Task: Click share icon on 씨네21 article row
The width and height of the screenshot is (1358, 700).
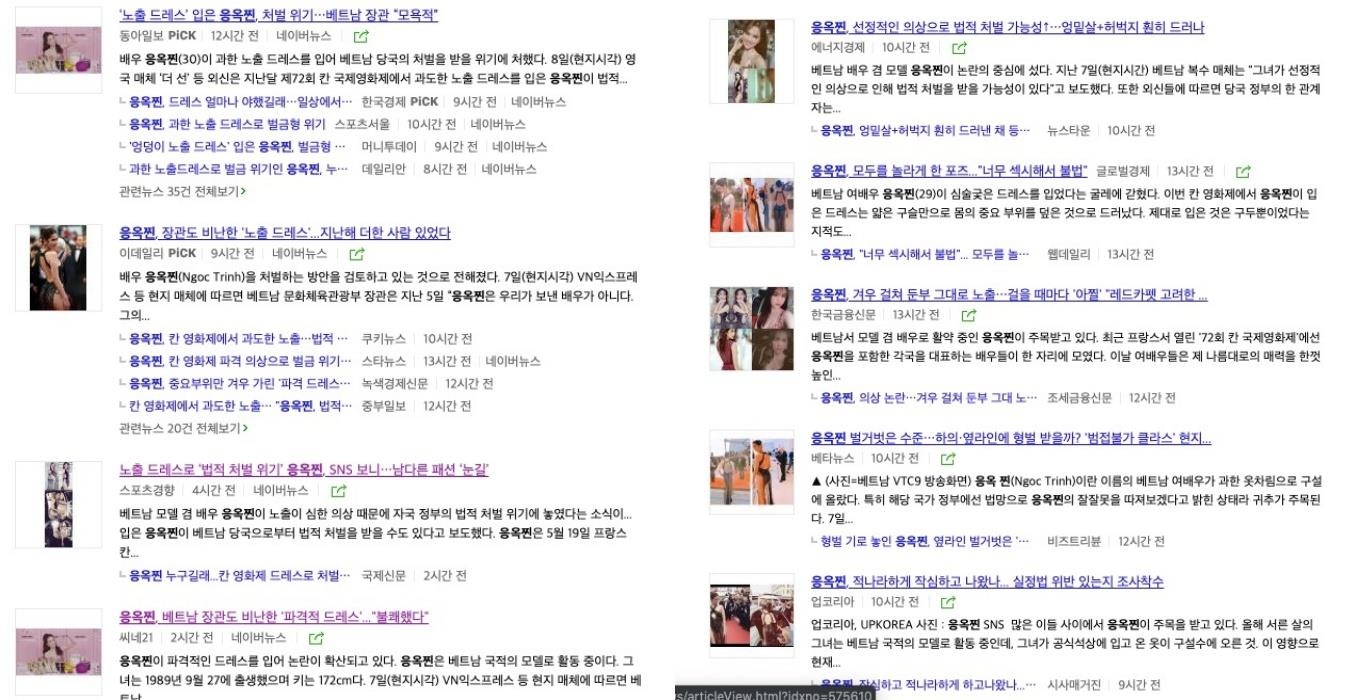Action: pos(316,638)
